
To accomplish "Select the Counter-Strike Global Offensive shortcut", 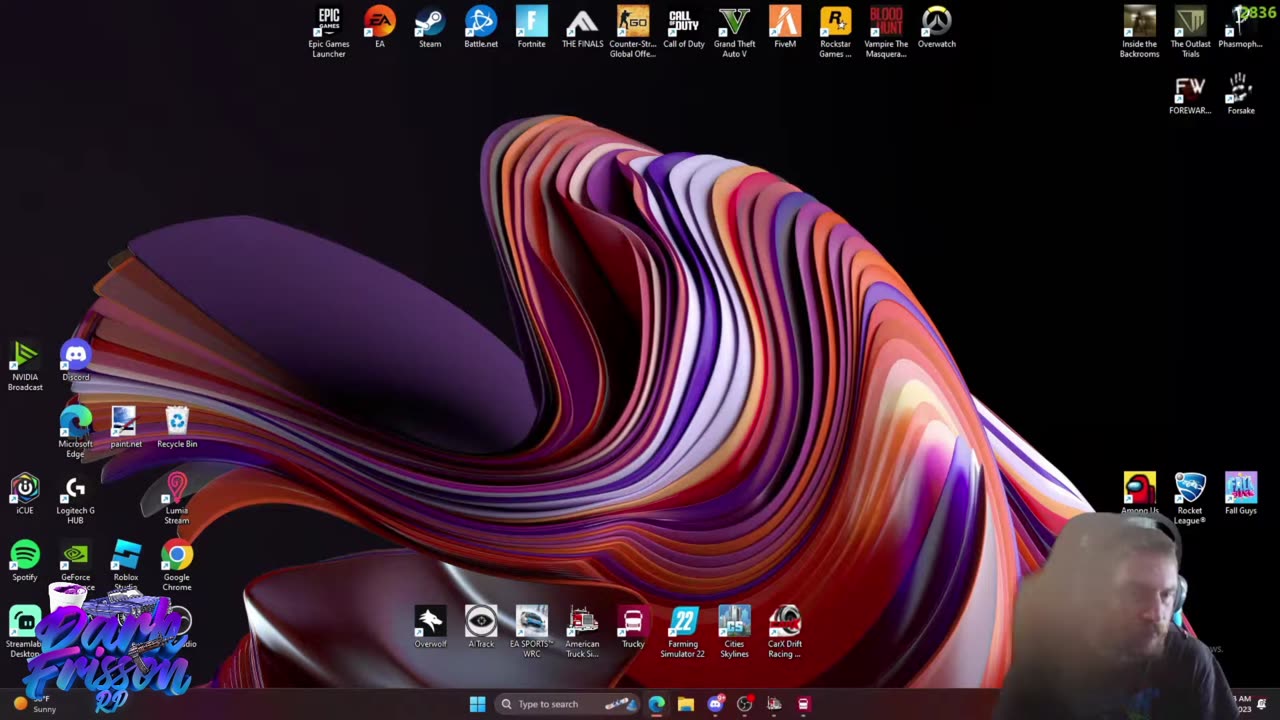I will (633, 31).
